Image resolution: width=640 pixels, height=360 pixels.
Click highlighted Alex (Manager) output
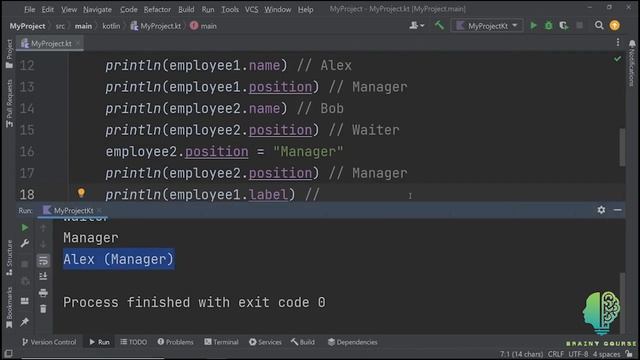click(119, 259)
